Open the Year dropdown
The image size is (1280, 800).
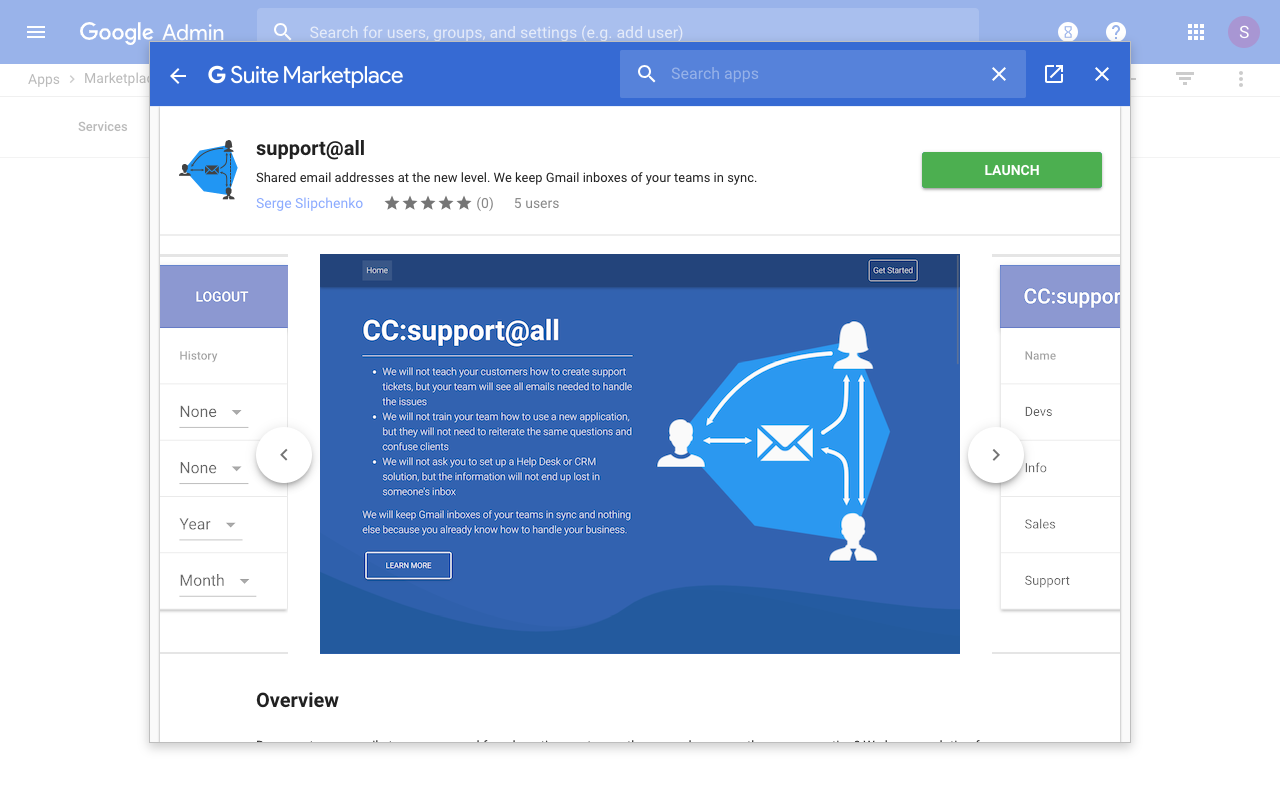(x=210, y=524)
